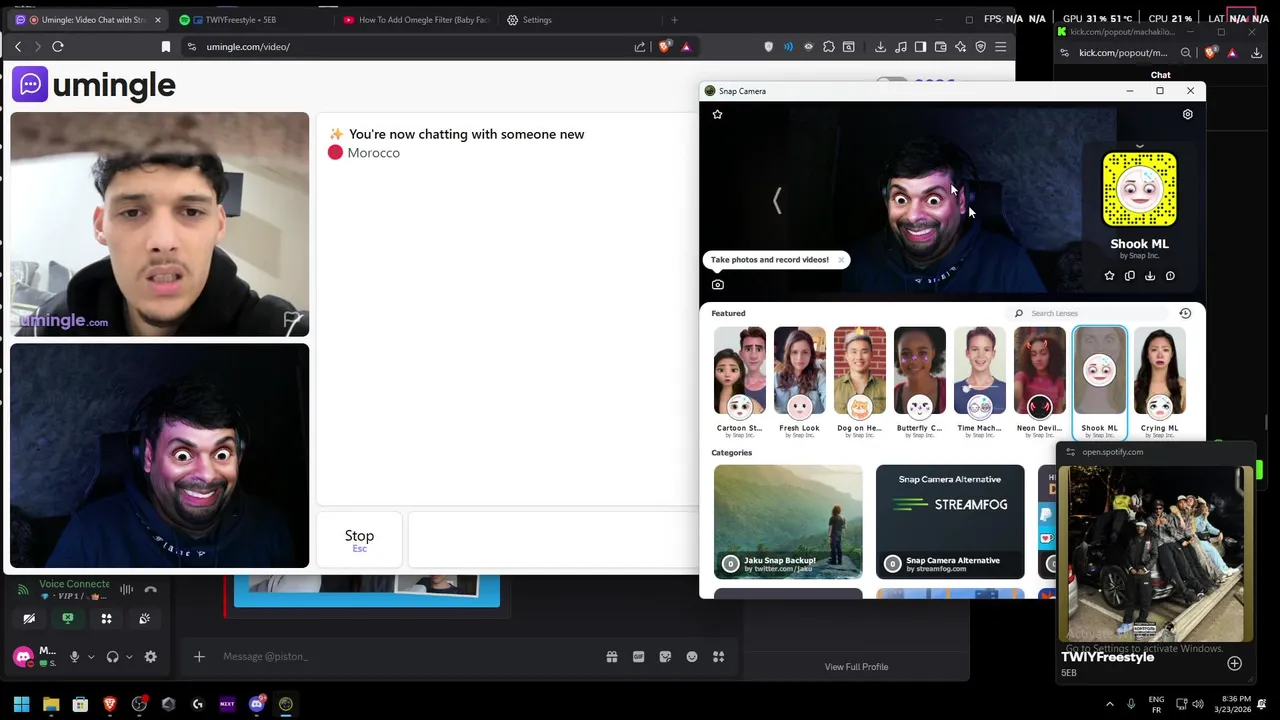Click the download icon under Shook ML
Viewport: 1280px width, 720px height.
[1150, 276]
